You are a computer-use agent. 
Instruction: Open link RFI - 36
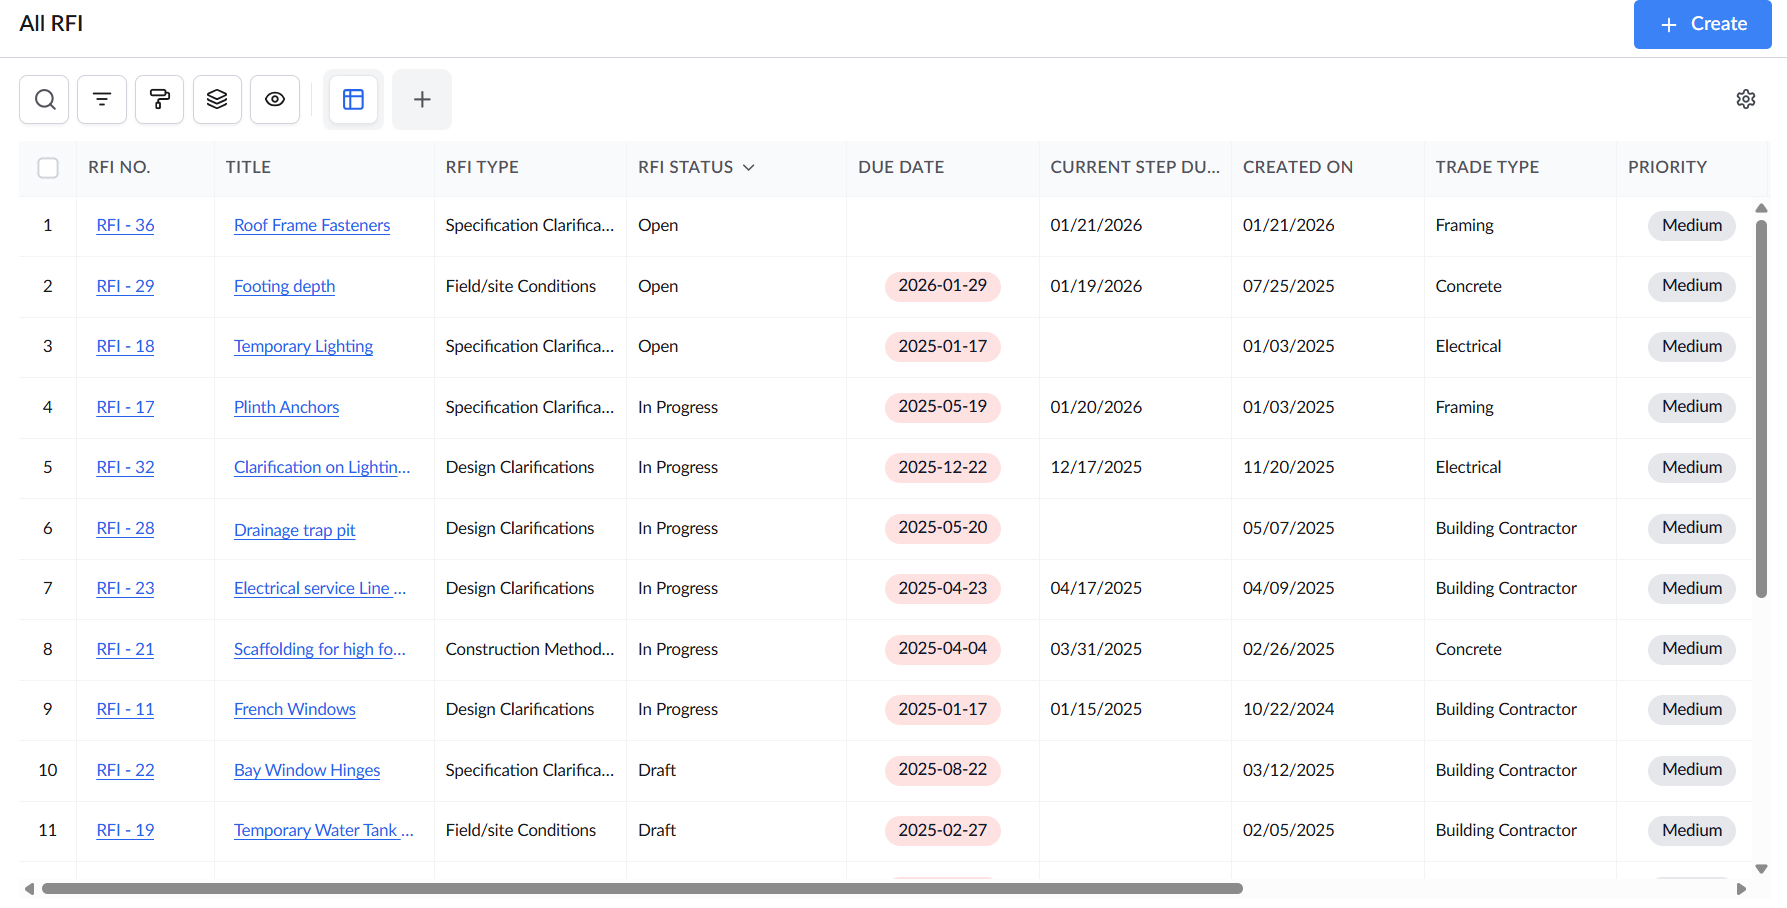125,225
